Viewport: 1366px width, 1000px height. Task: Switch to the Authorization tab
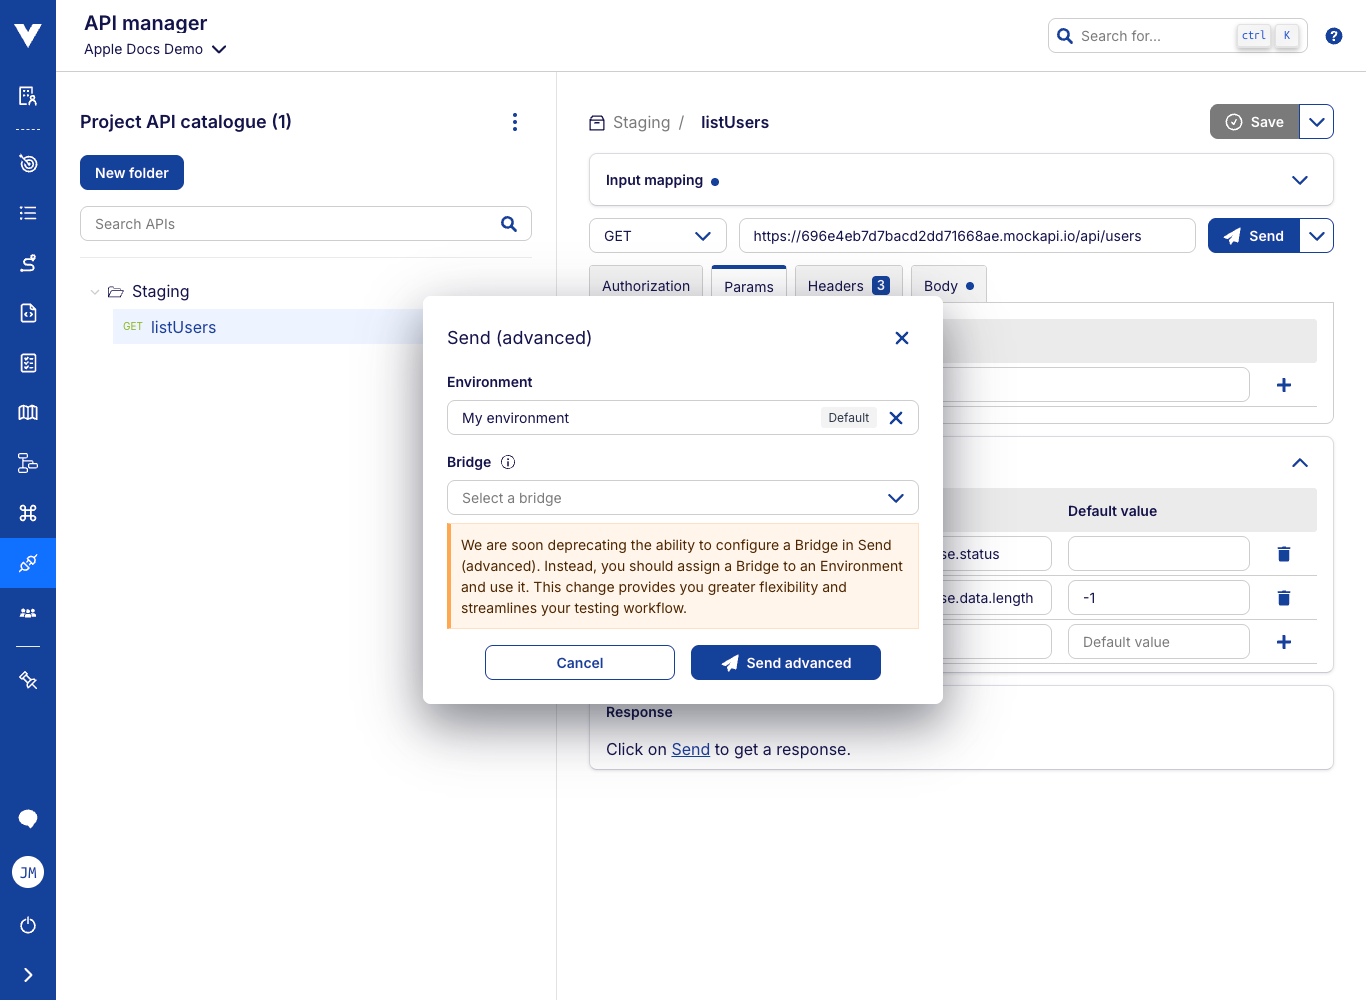(x=645, y=285)
